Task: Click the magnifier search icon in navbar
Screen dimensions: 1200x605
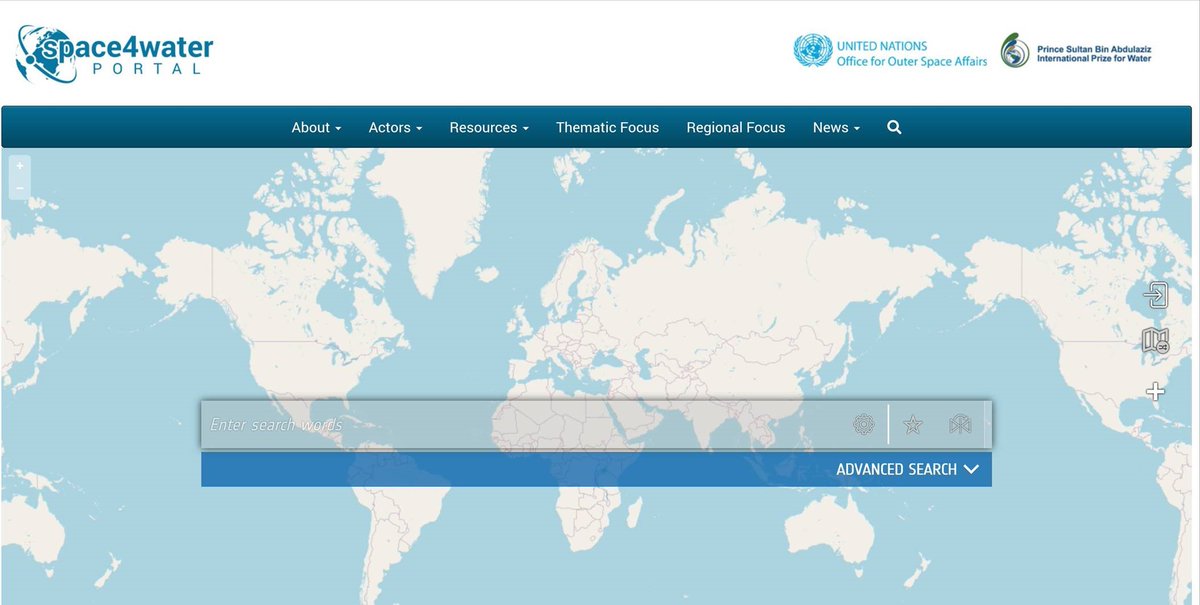Action: pos(894,127)
